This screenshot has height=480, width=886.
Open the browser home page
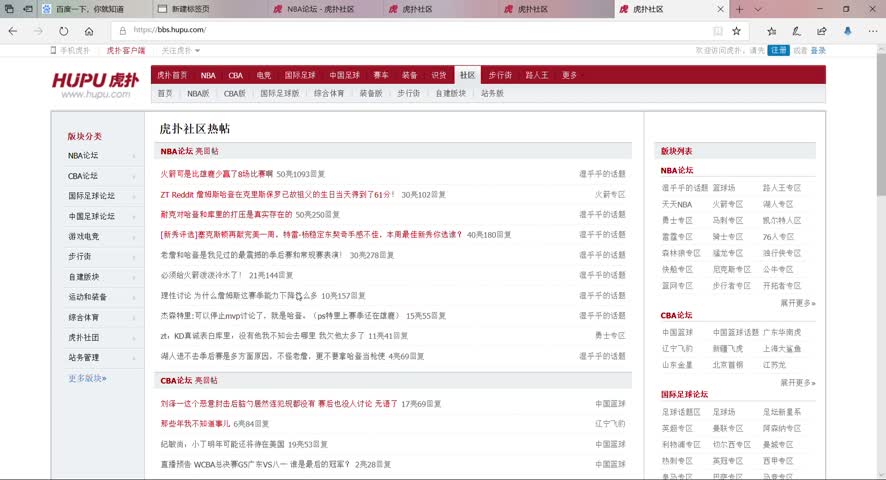point(89,31)
